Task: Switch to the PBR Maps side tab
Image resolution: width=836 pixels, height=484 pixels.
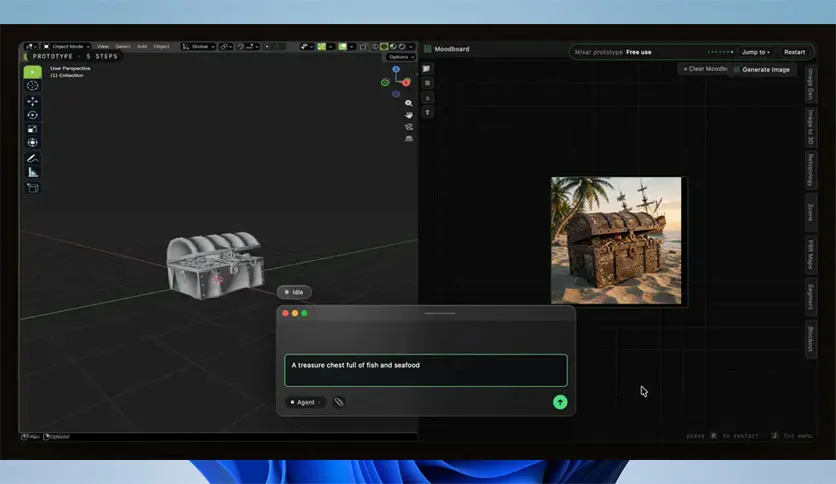Action: coord(810,255)
